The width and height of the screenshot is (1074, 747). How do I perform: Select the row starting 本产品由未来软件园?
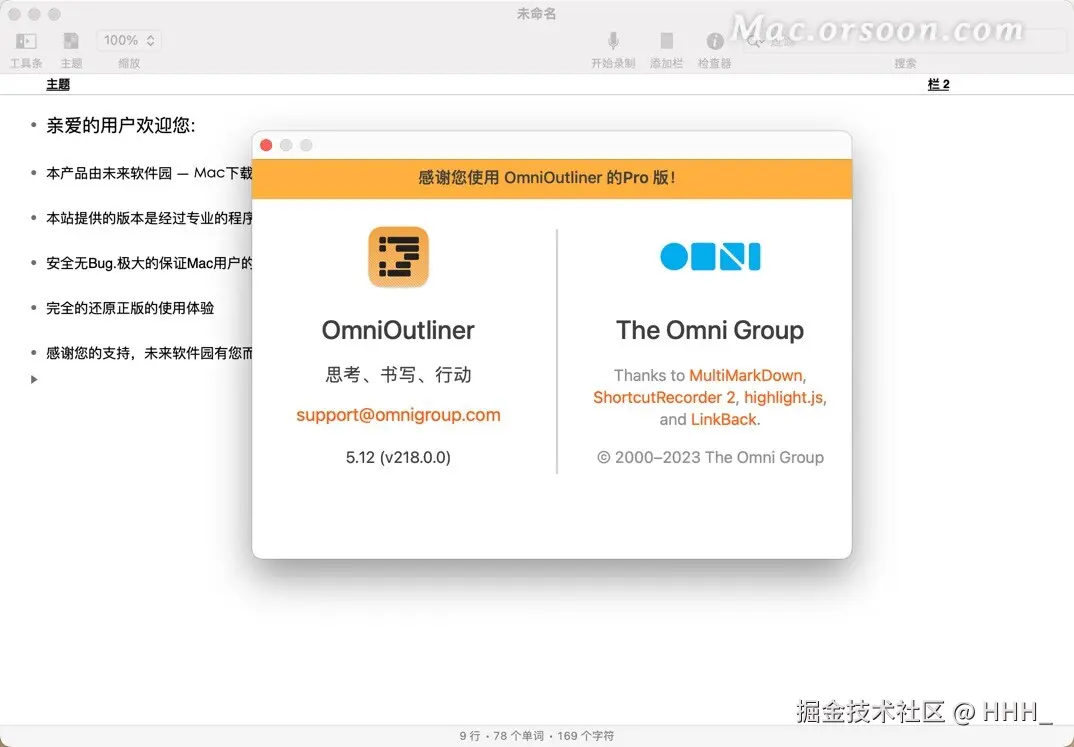click(x=149, y=173)
